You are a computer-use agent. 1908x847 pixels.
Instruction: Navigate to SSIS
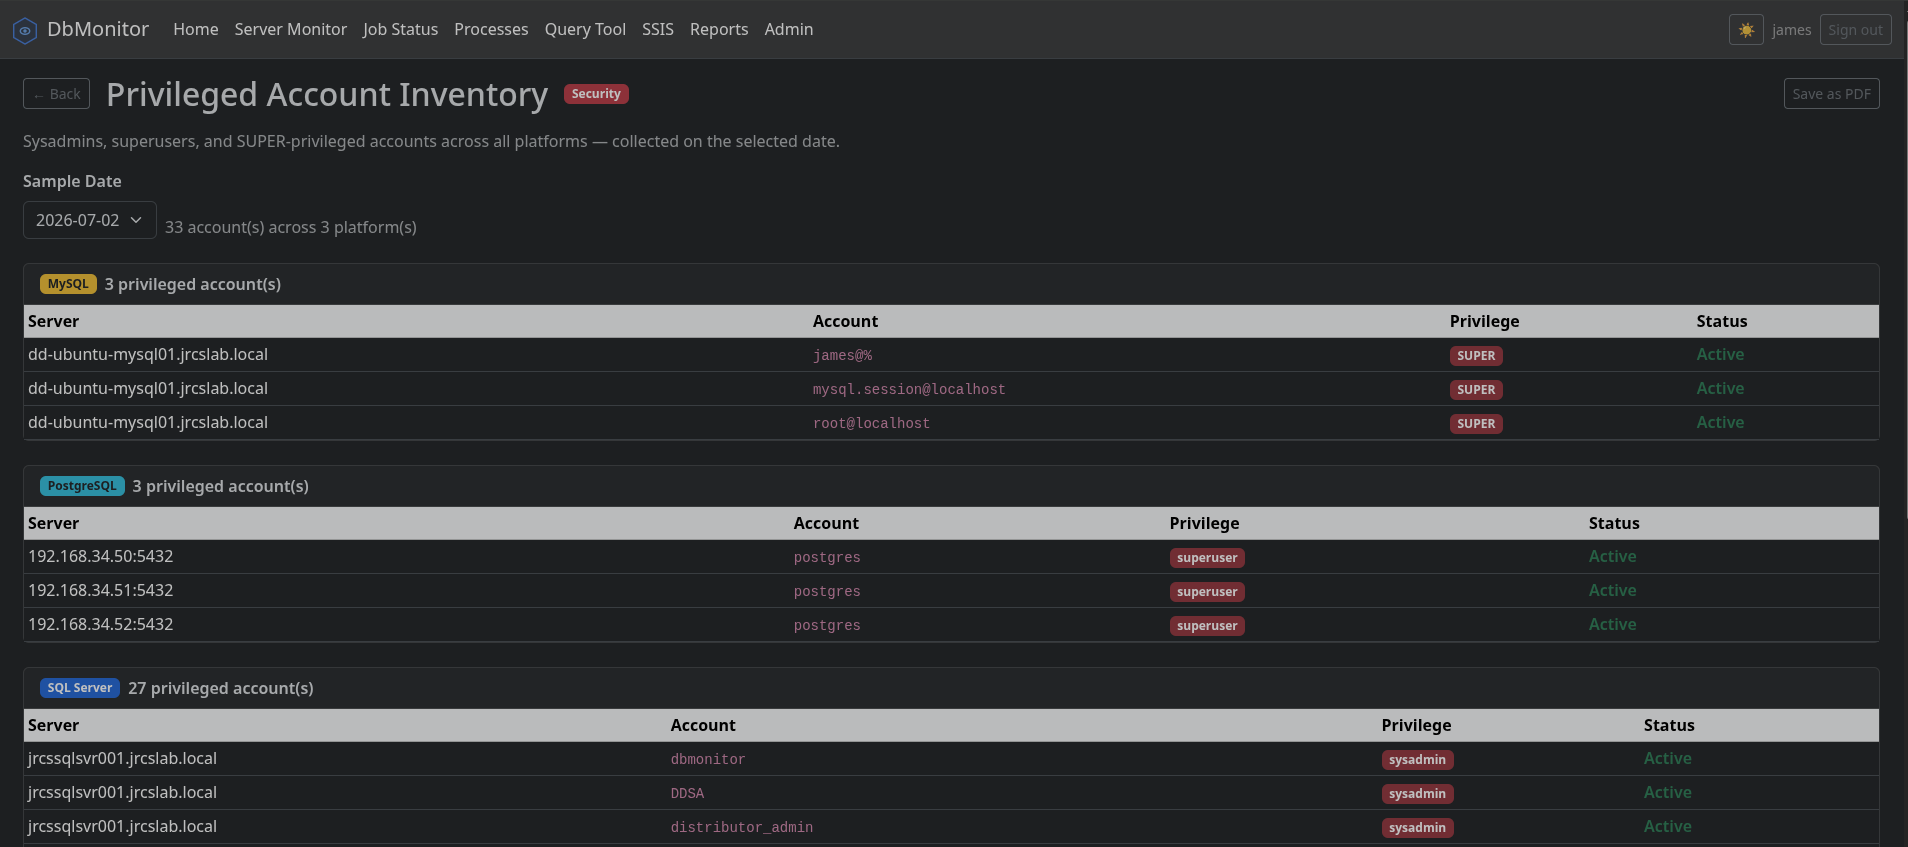(657, 30)
